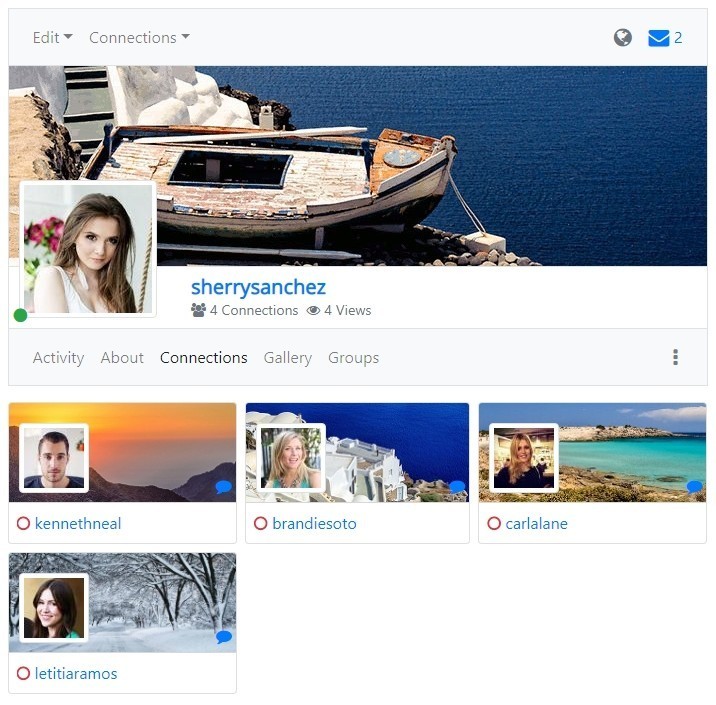Click the unread message count 2
Viewport: 716px width, 705px height.
click(x=678, y=37)
